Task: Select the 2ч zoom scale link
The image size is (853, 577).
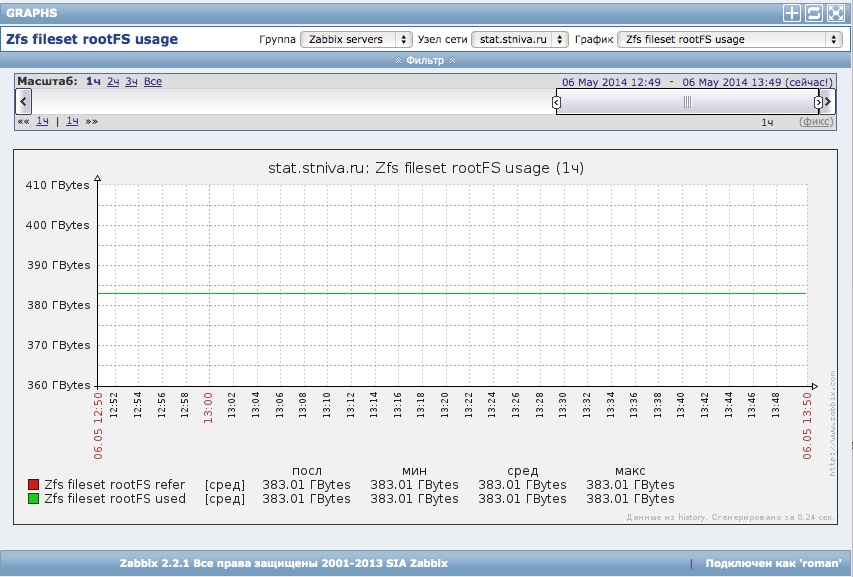Action: [x=114, y=81]
